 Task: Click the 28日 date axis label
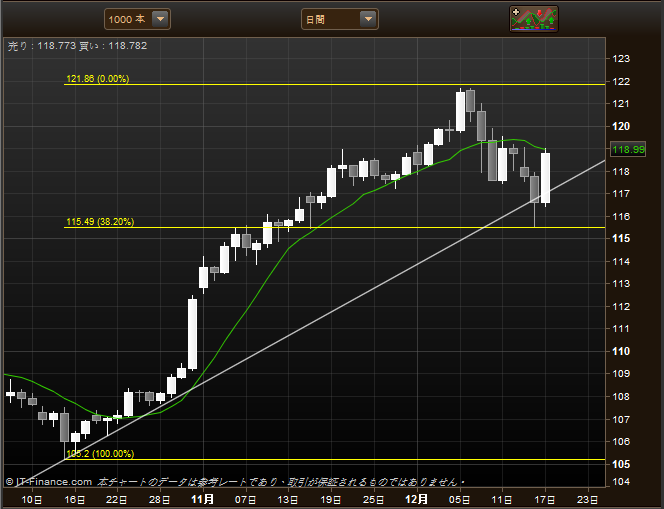coord(159,500)
